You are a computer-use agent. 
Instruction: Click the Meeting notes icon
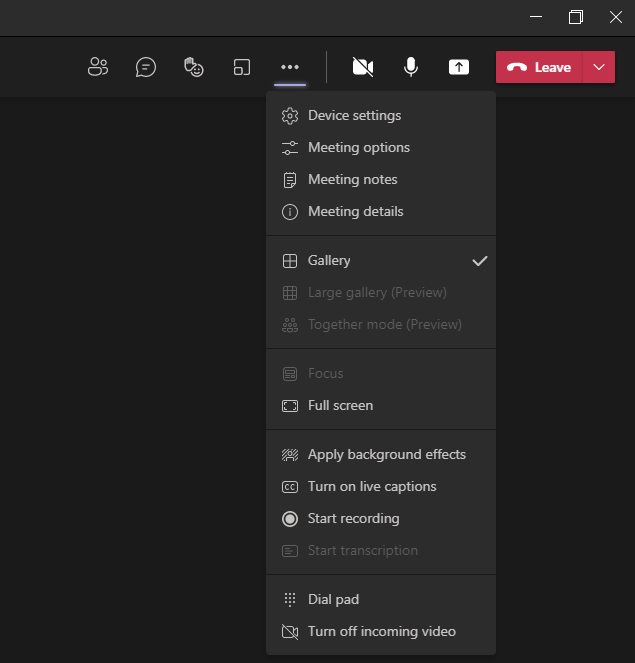tap(290, 180)
